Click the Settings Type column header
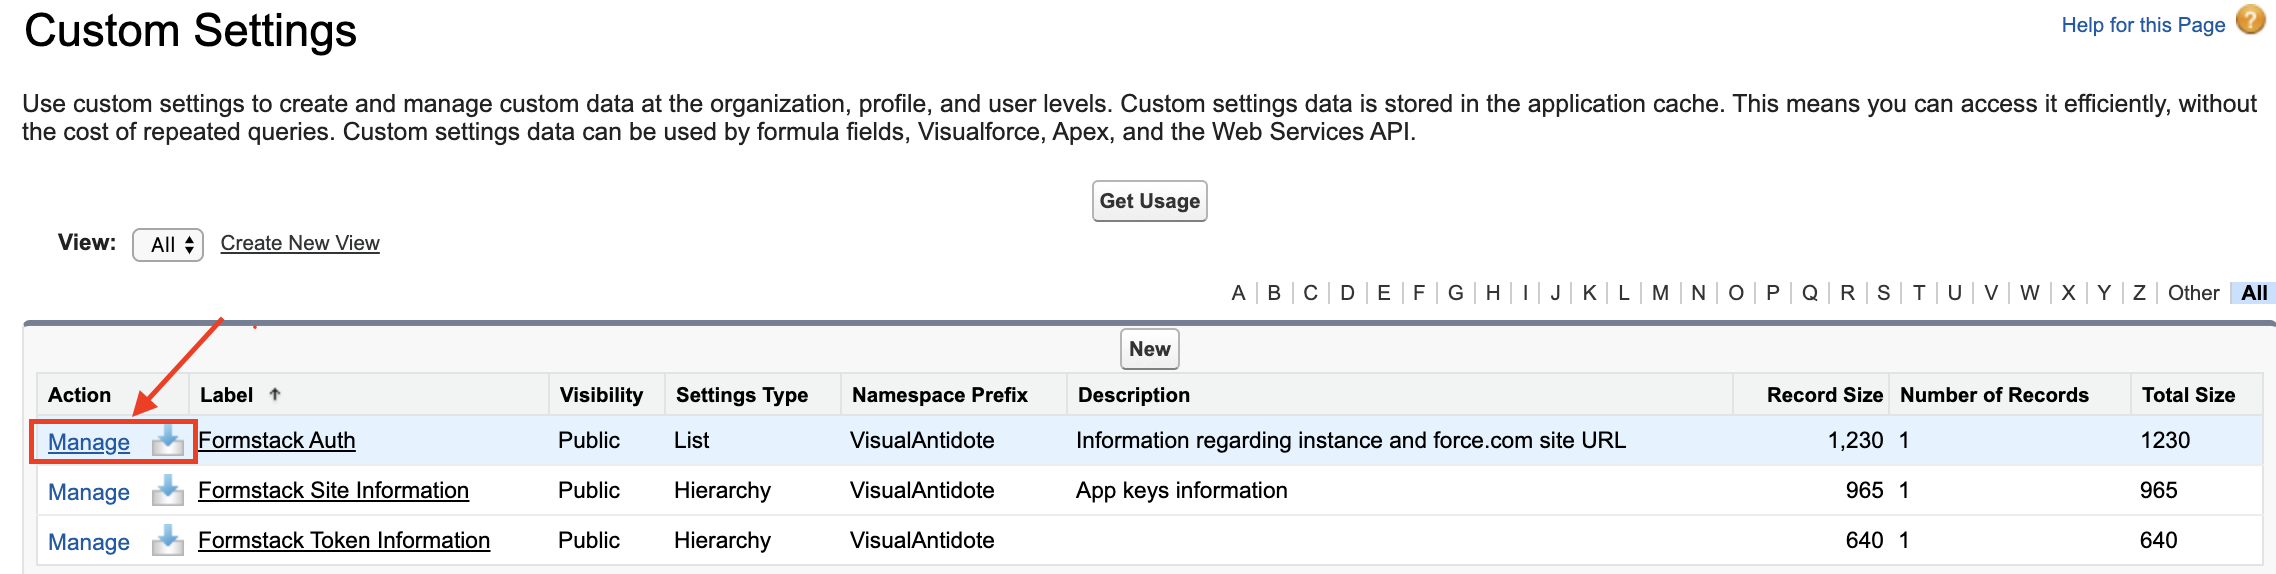The width and height of the screenshot is (2276, 574). pos(741,395)
